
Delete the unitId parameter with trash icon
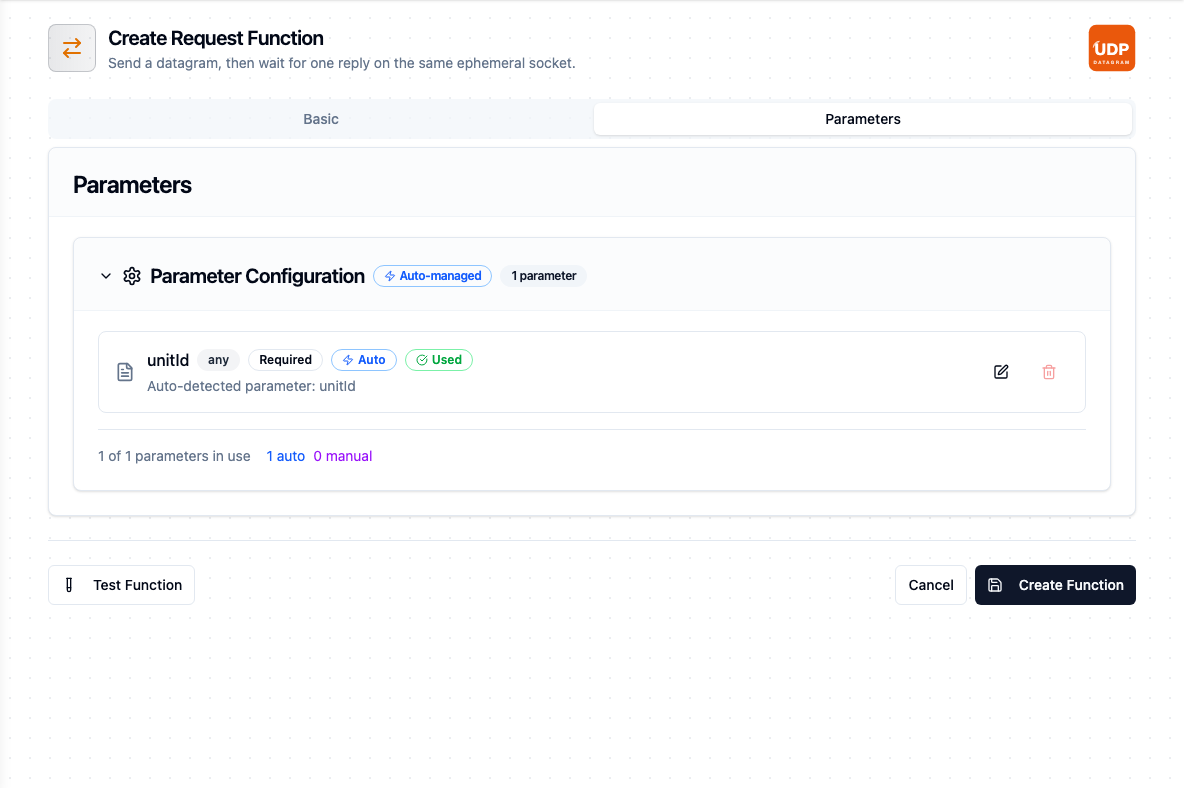(1049, 371)
